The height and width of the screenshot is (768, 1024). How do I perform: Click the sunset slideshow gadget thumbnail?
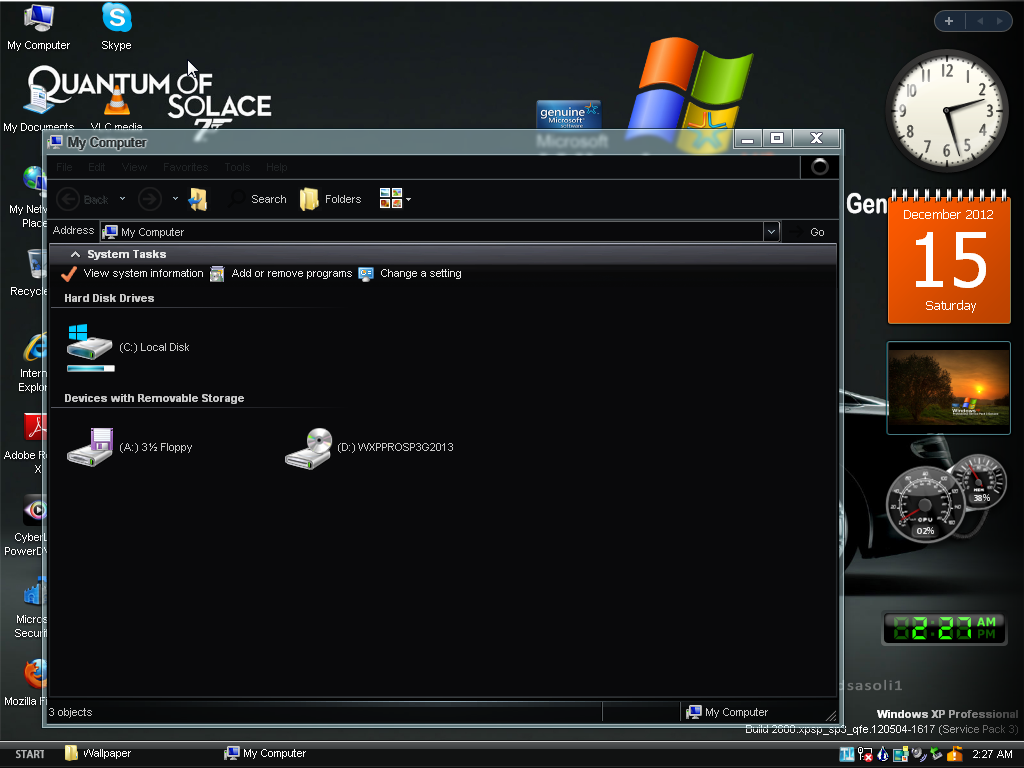[949, 388]
